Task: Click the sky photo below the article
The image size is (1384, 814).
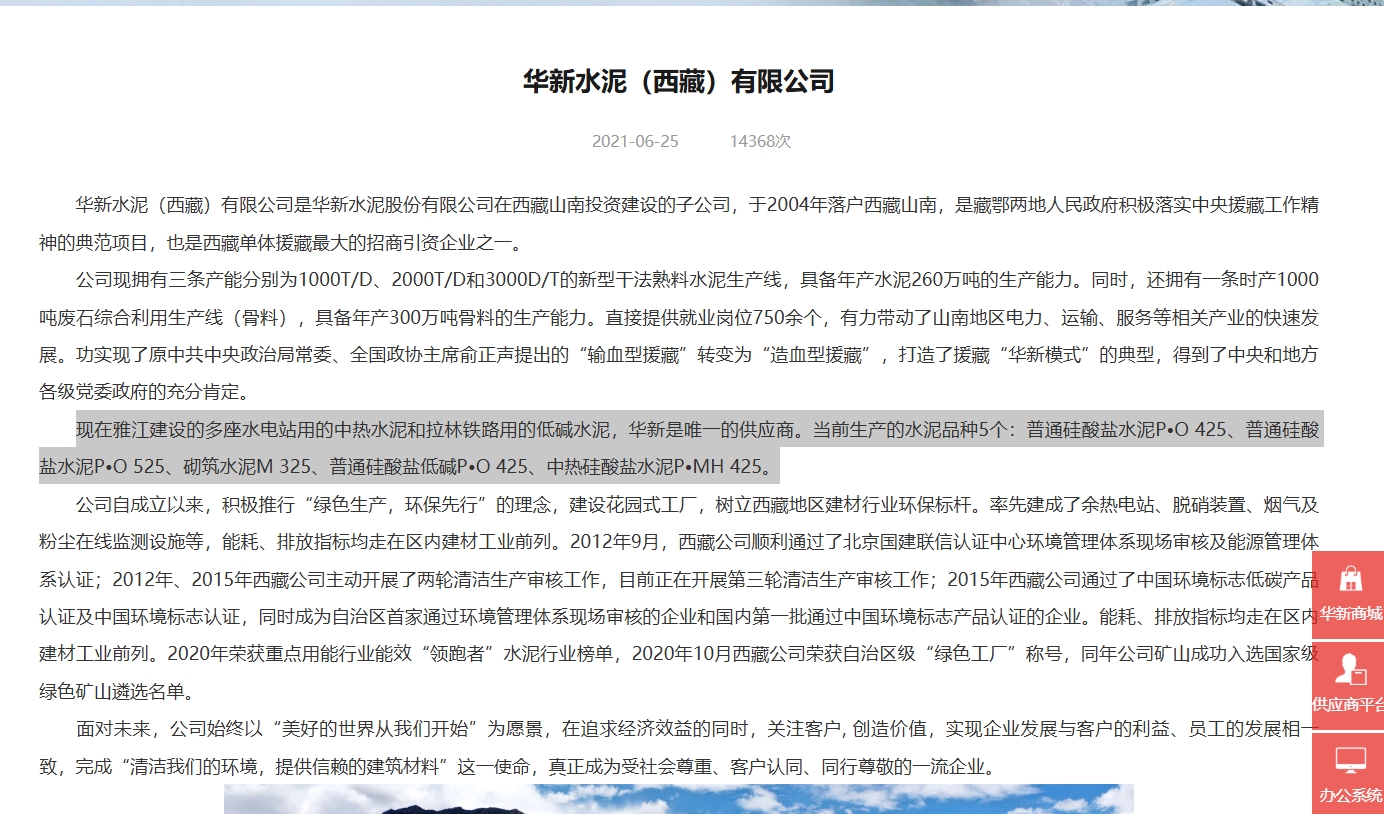Action: (679, 799)
